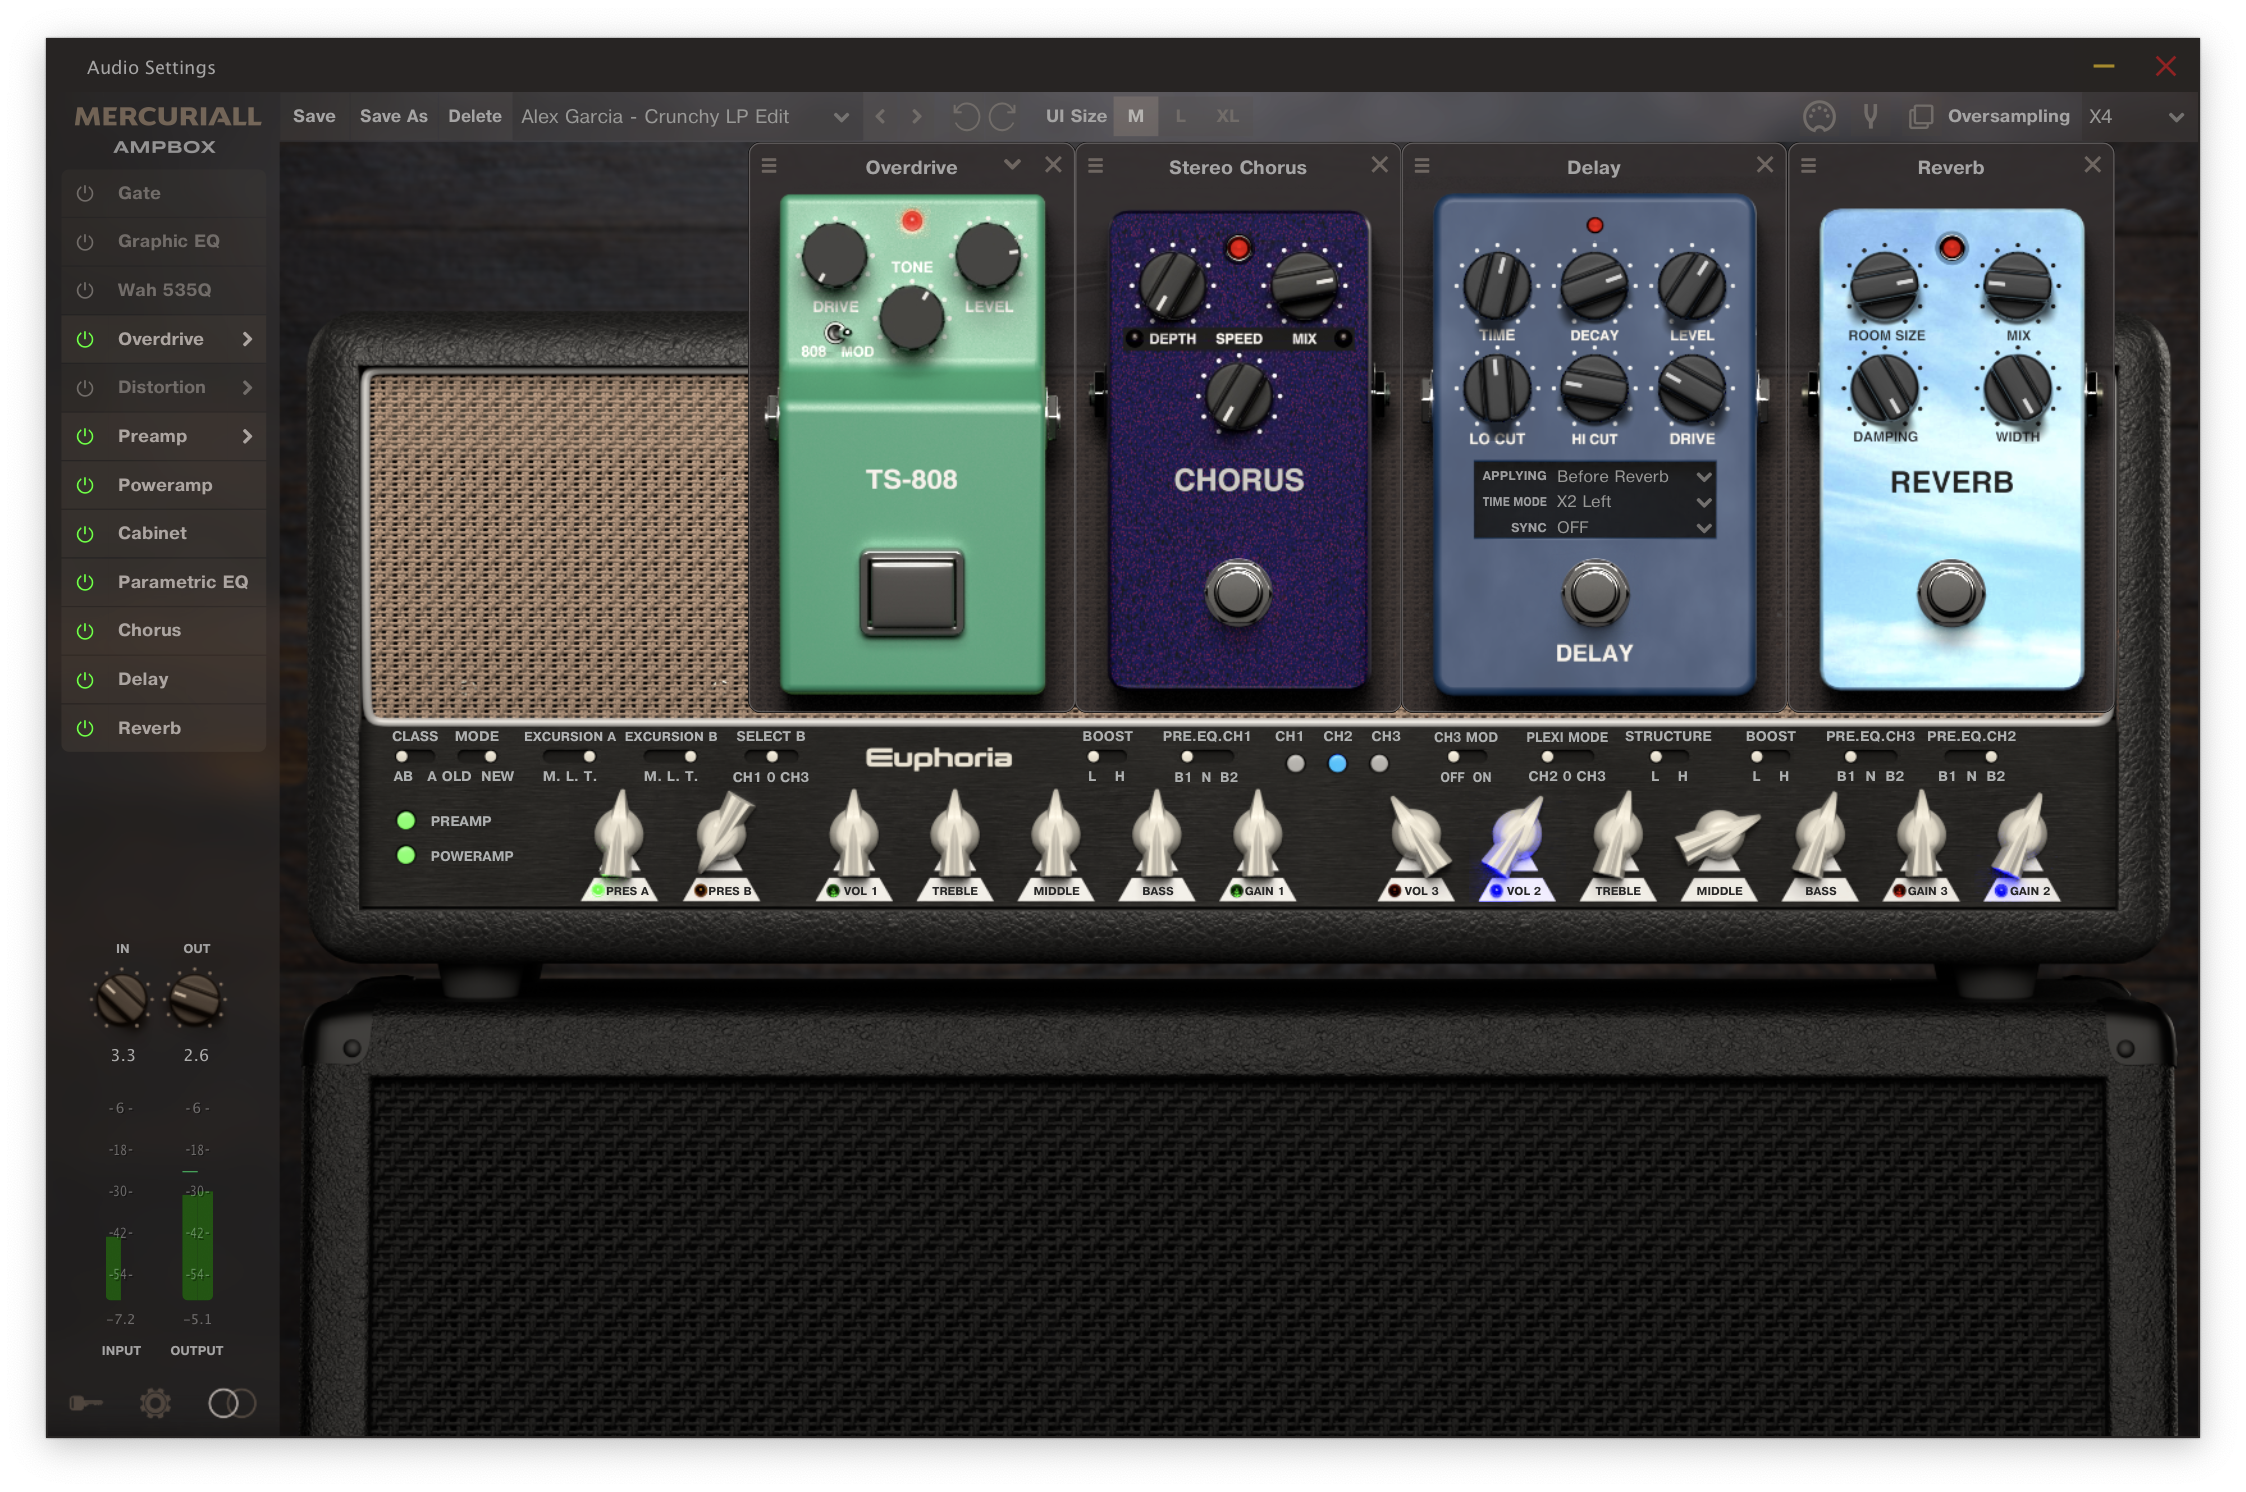Close the Stereo Chorus pedal panel

pyautogui.click(x=1380, y=165)
